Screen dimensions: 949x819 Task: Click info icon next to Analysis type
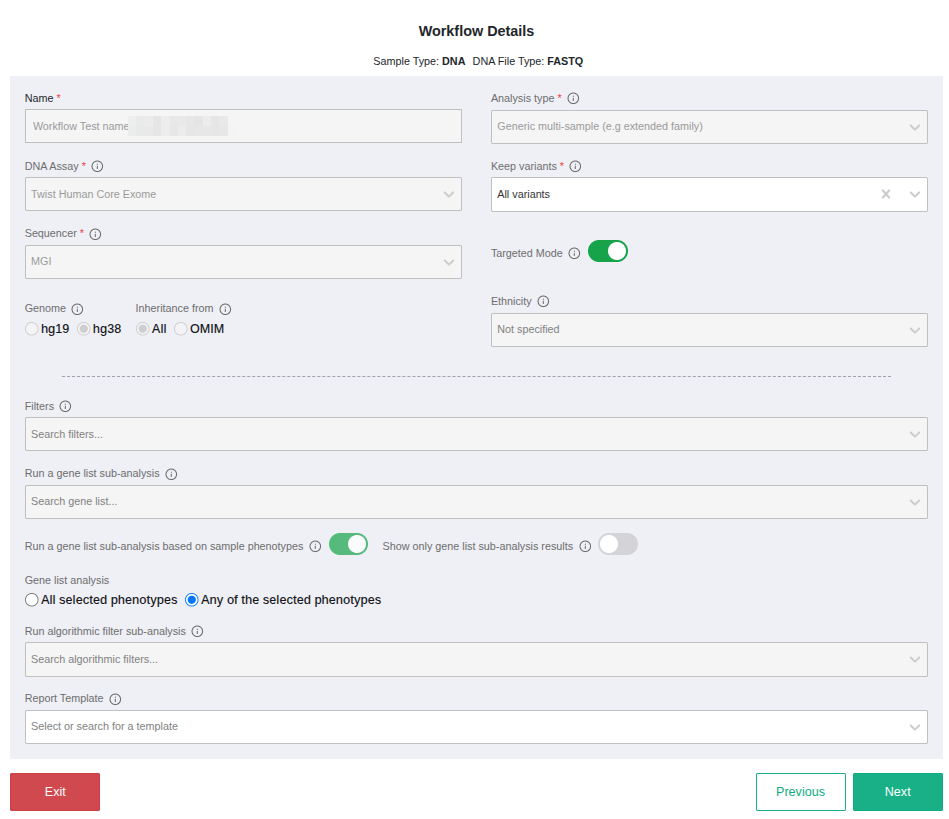[x=573, y=99]
